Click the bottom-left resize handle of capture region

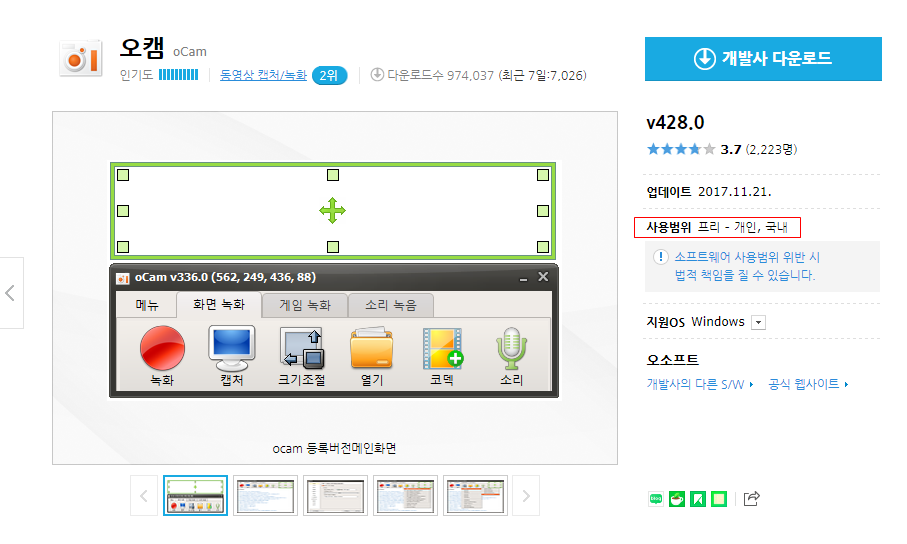click(123, 247)
